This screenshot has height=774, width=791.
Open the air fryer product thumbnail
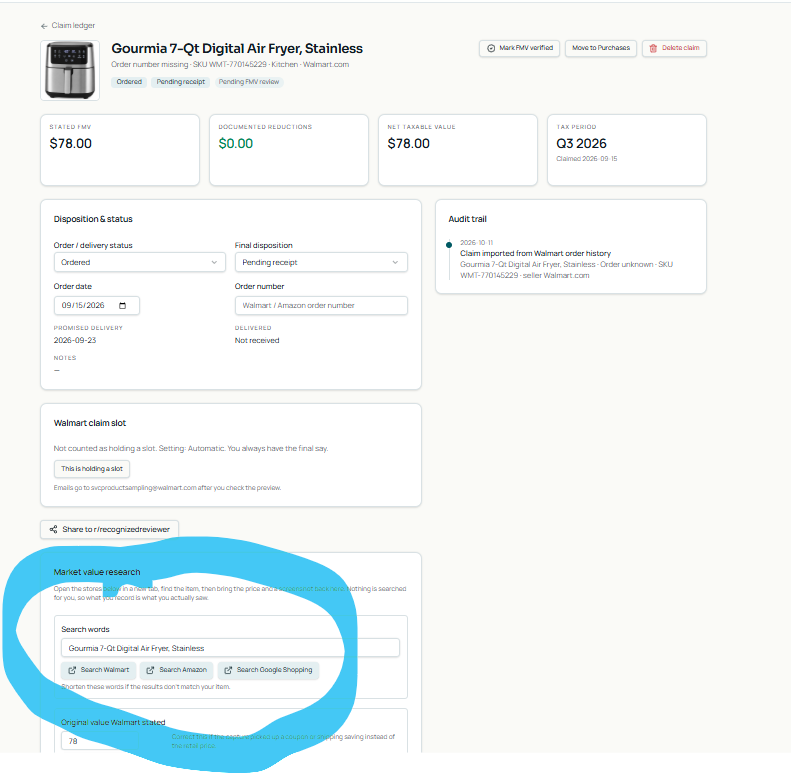70,70
